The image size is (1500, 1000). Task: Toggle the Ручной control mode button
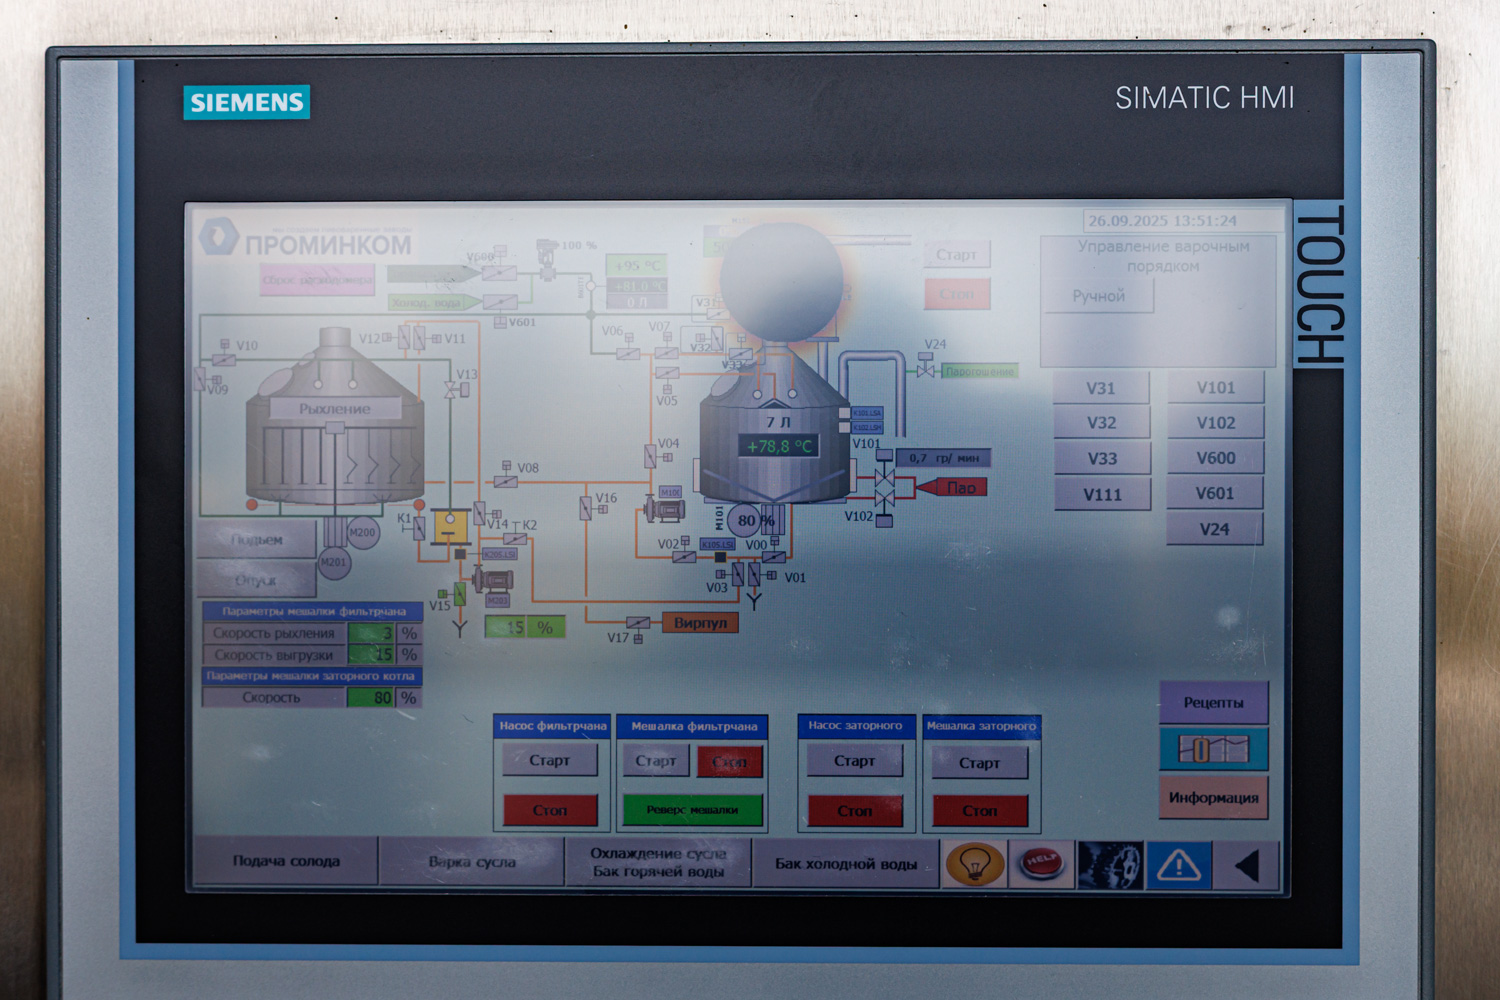[1098, 296]
